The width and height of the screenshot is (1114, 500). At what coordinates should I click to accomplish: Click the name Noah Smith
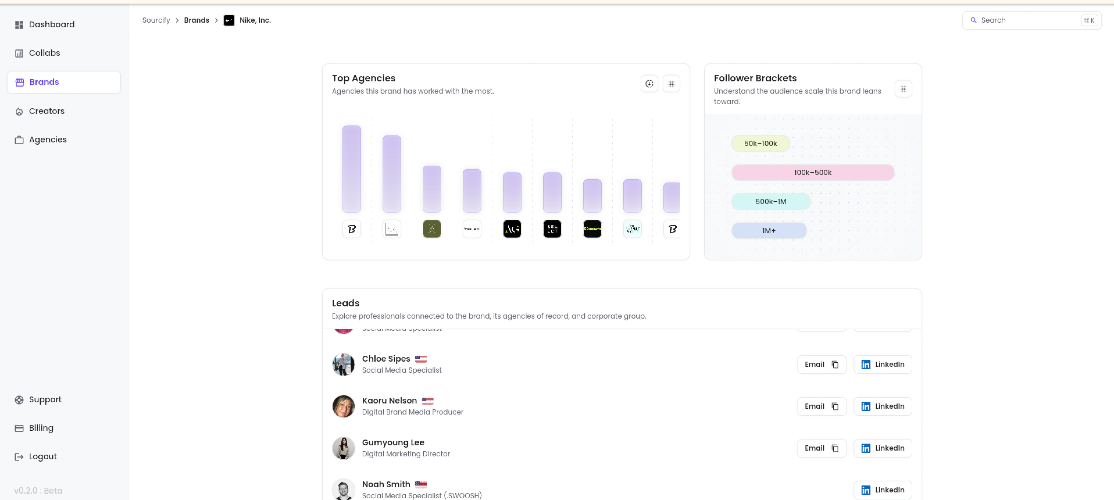click(x=386, y=484)
